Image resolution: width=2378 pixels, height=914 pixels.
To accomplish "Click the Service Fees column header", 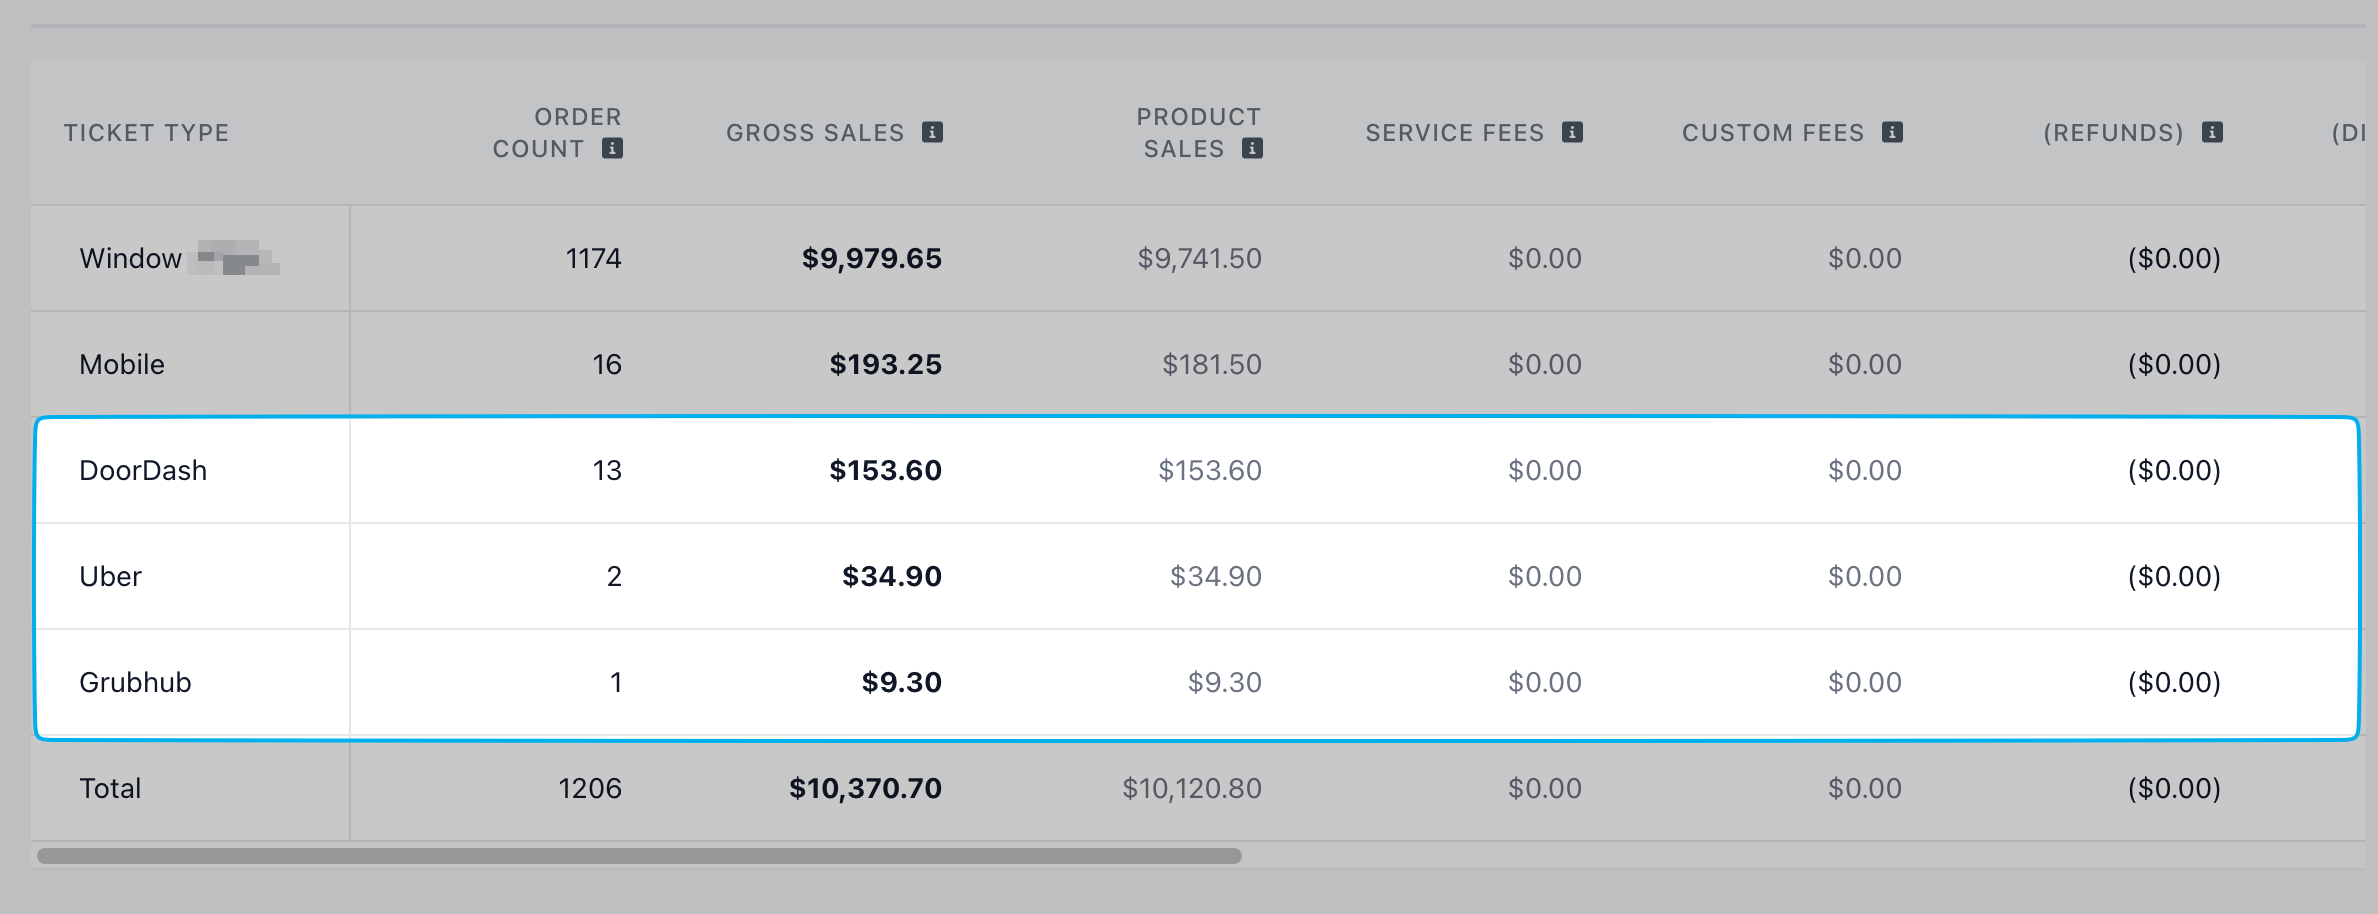I will 1455,133.
